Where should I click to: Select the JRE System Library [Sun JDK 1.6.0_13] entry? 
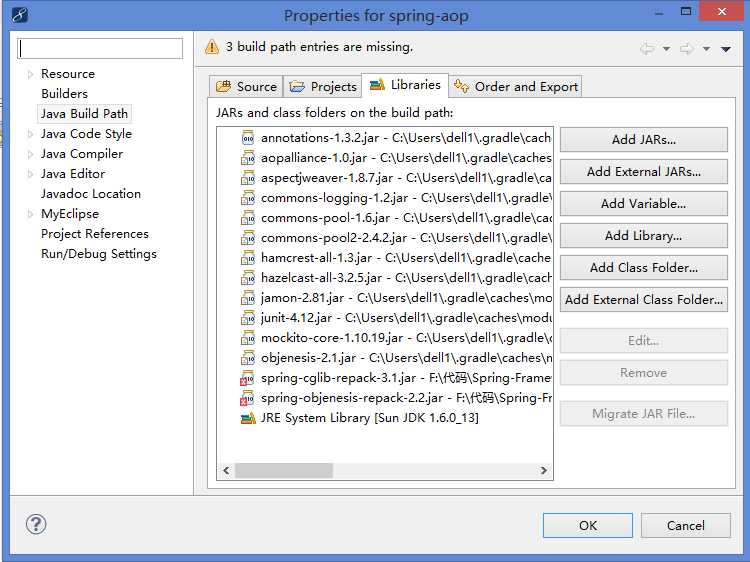(x=369, y=418)
